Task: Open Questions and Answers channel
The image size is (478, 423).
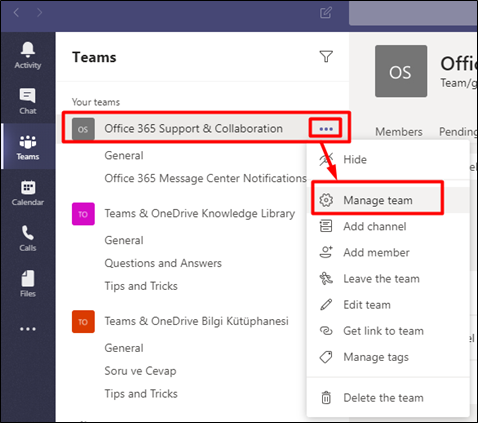Action: 163,263
